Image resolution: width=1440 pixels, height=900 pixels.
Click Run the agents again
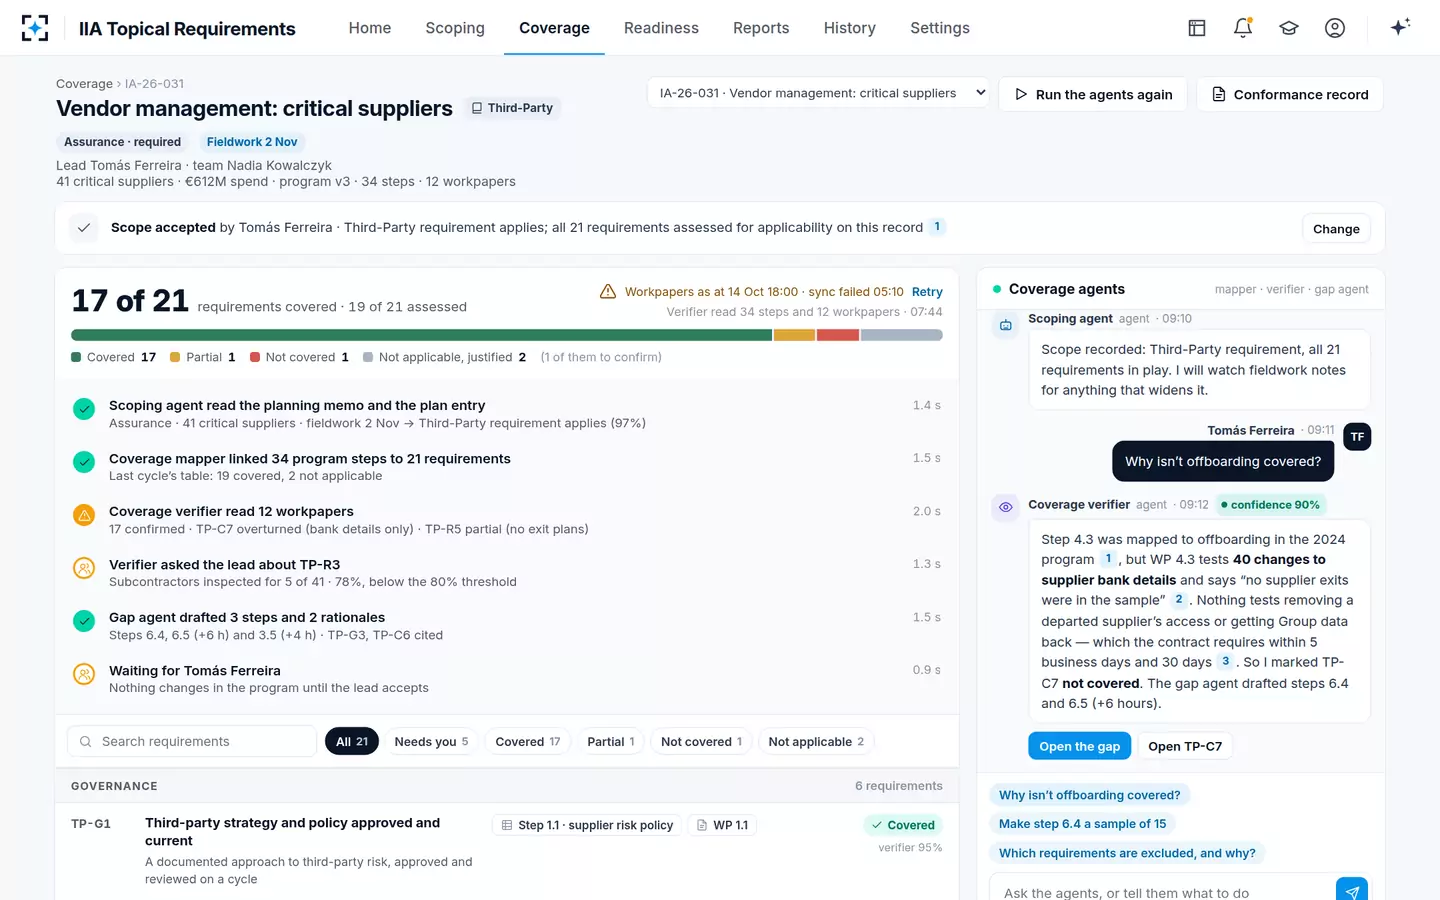pos(1093,94)
